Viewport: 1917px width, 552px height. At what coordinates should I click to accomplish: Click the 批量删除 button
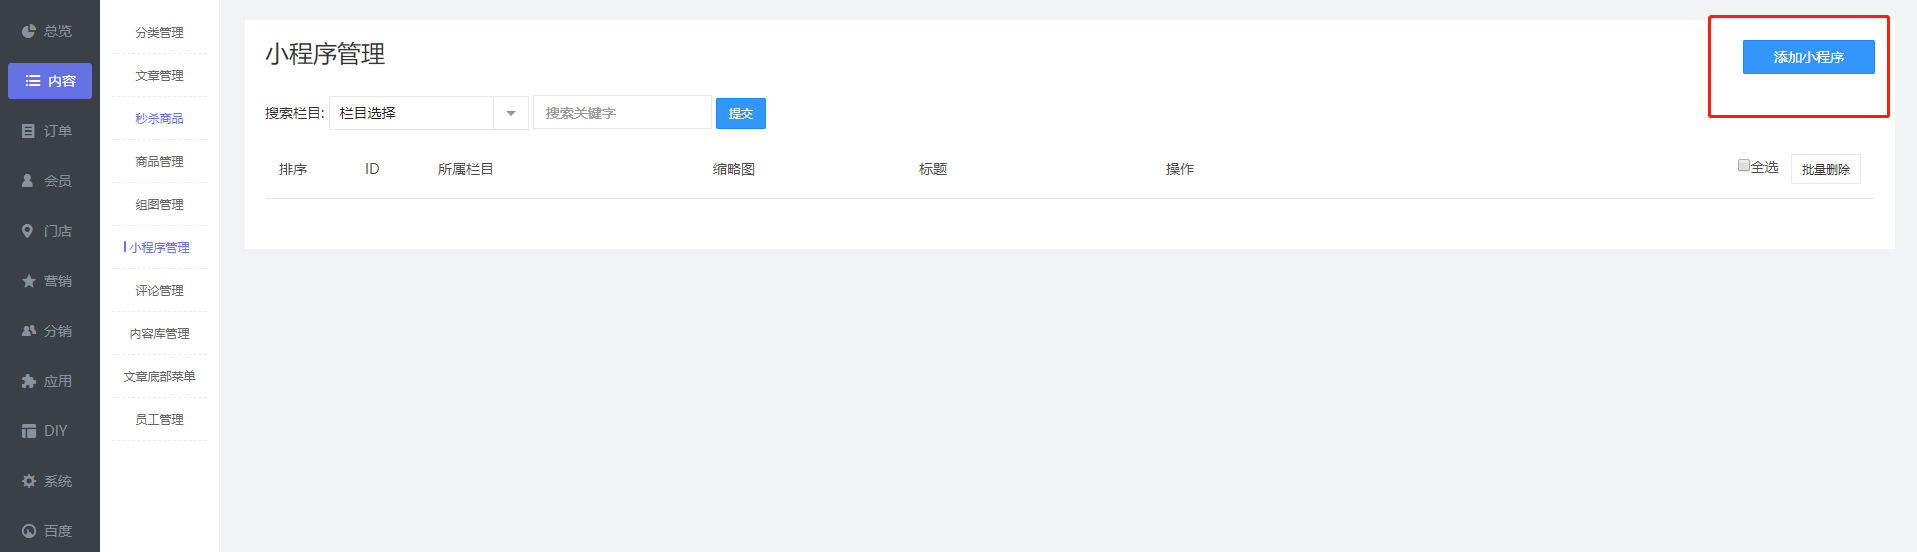[1825, 169]
